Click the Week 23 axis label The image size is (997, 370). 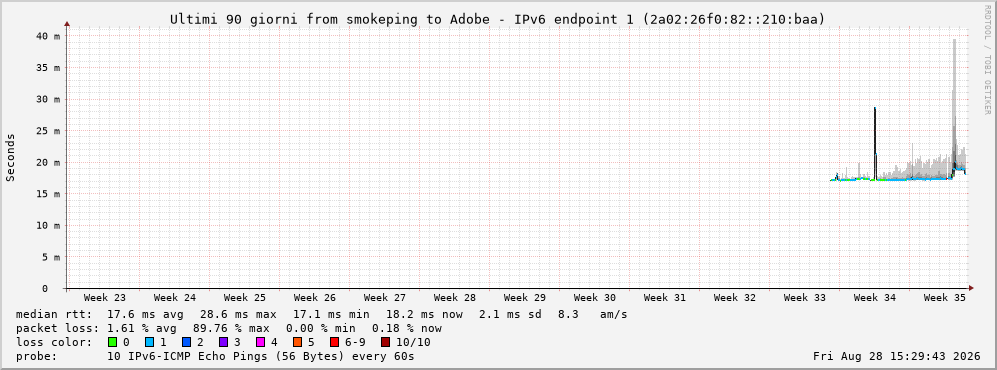[104, 298]
